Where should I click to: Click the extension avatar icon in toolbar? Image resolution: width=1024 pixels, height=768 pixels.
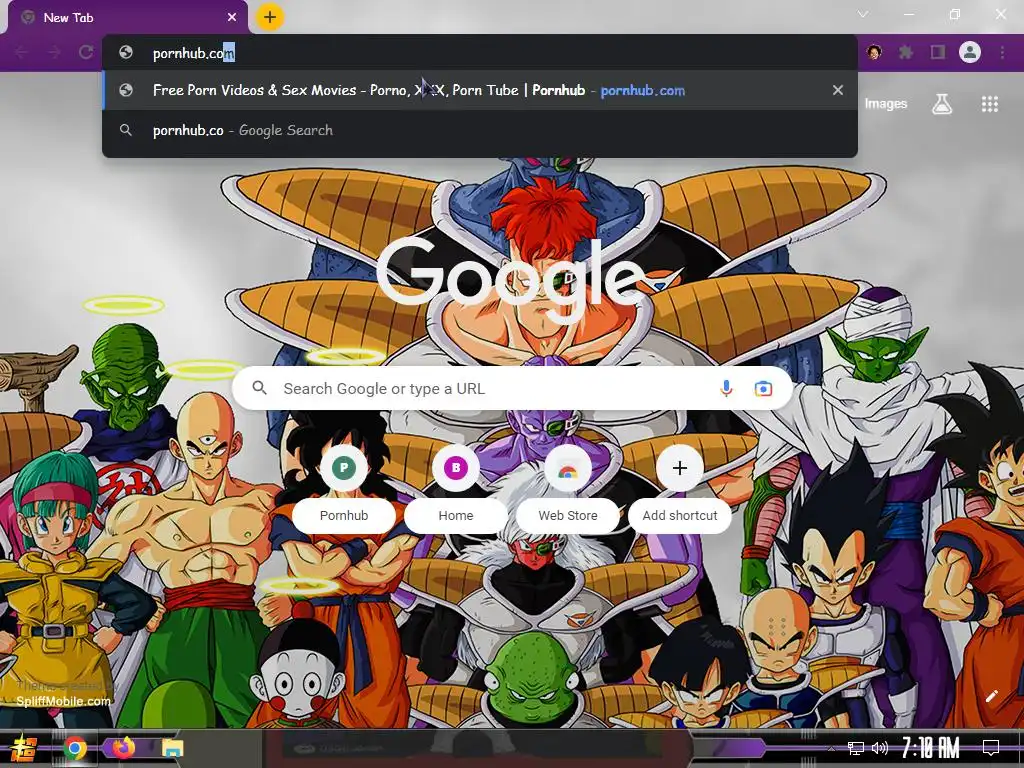874,52
